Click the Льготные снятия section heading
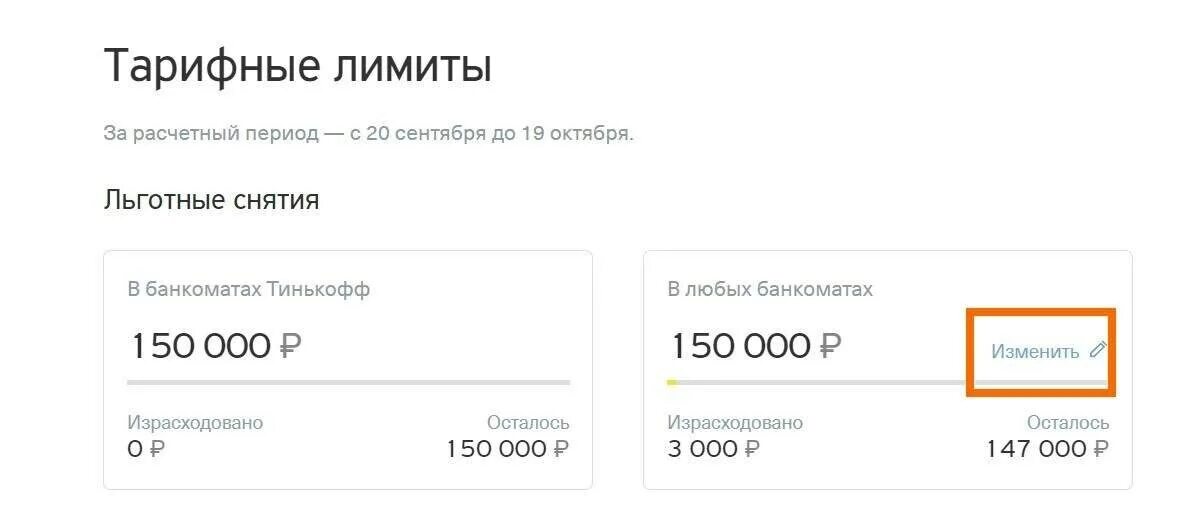Screen dimensions: 1179x527 click(x=211, y=200)
